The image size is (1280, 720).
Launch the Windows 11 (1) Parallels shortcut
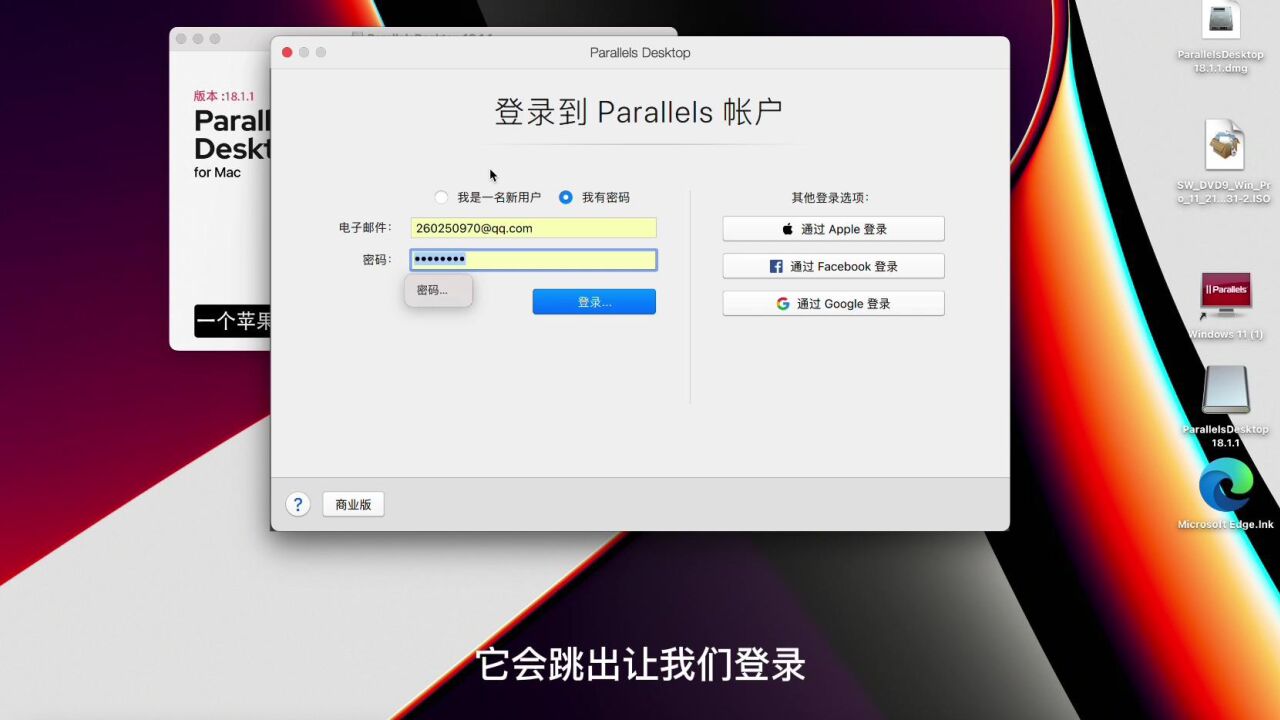[x=1225, y=296]
